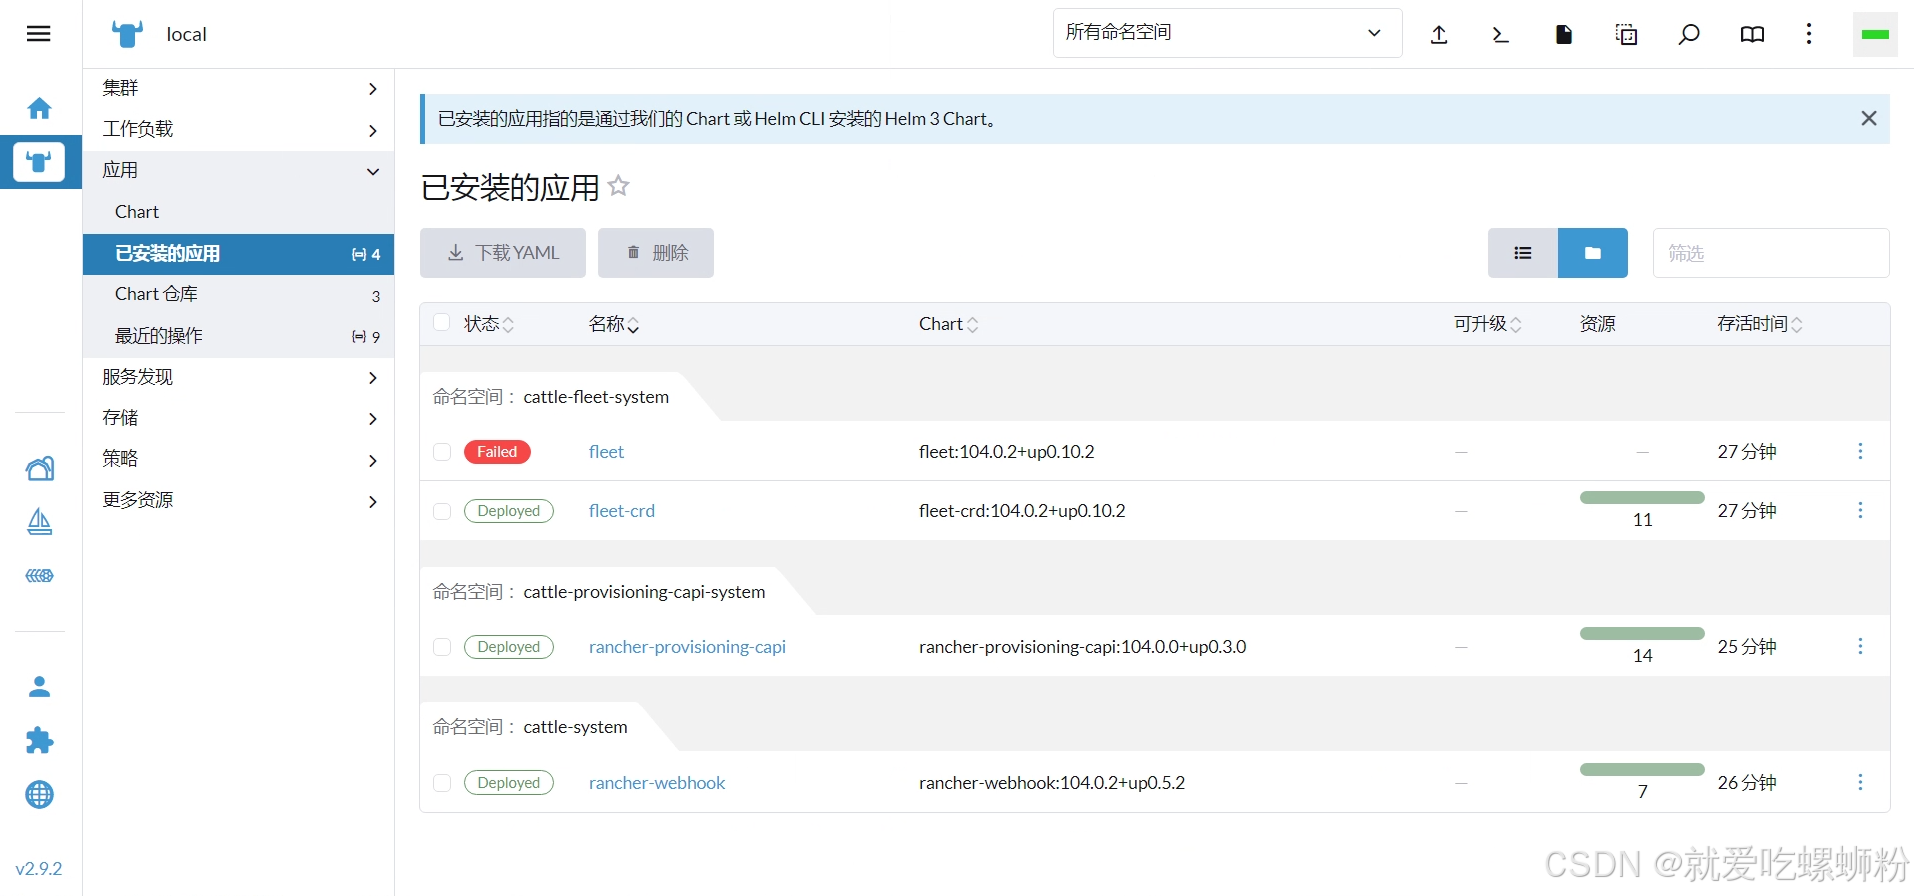The height and width of the screenshot is (896, 1914).
Task: Click the green user avatar
Action: point(1875,35)
